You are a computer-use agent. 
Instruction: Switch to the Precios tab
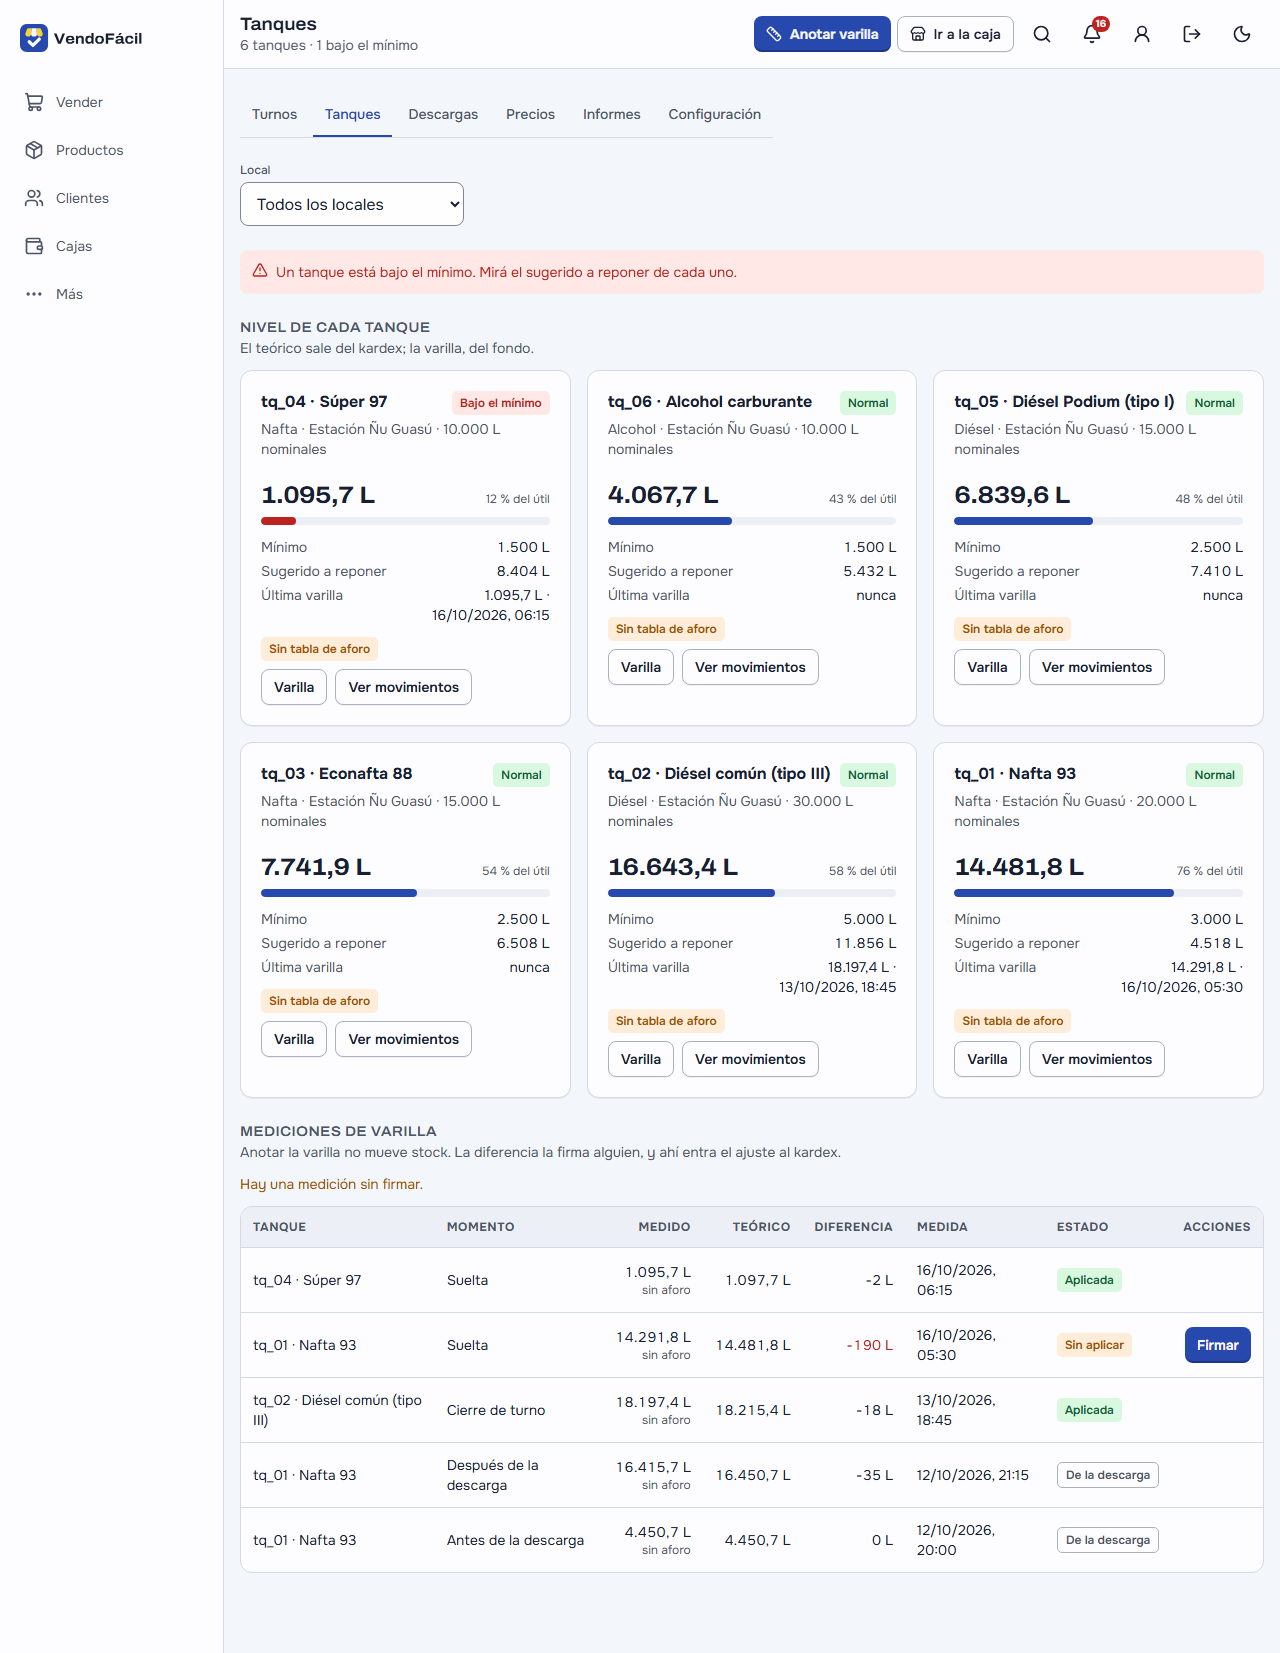click(530, 114)
